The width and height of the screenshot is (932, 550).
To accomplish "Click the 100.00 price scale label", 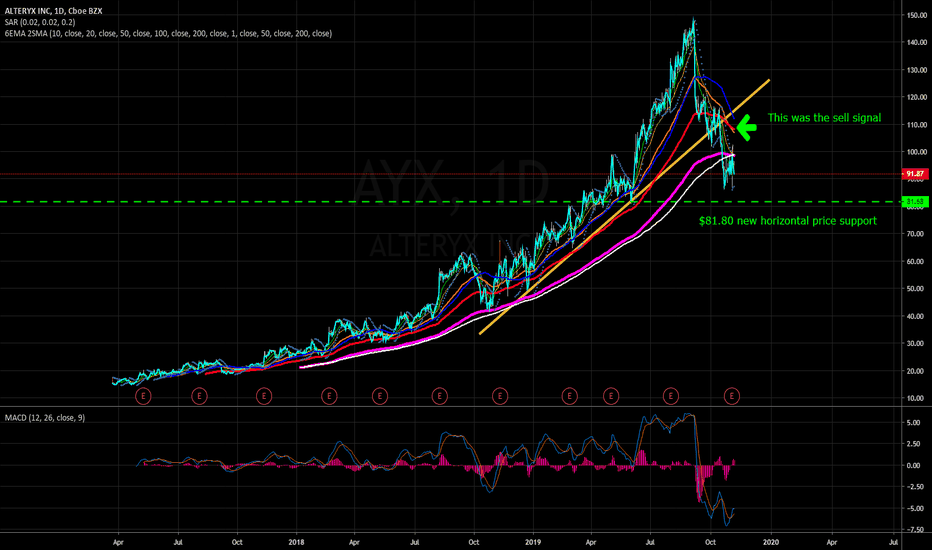I will pyautogui.click(x=917, y=152).
